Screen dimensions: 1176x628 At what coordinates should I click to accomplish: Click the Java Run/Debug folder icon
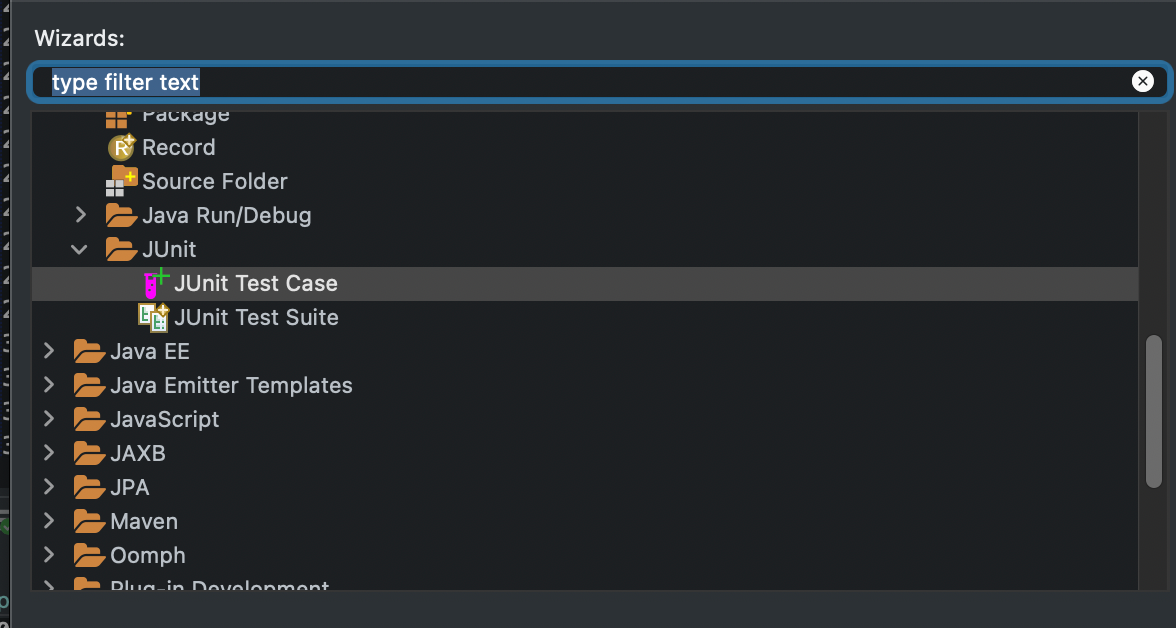coord(120,215)
